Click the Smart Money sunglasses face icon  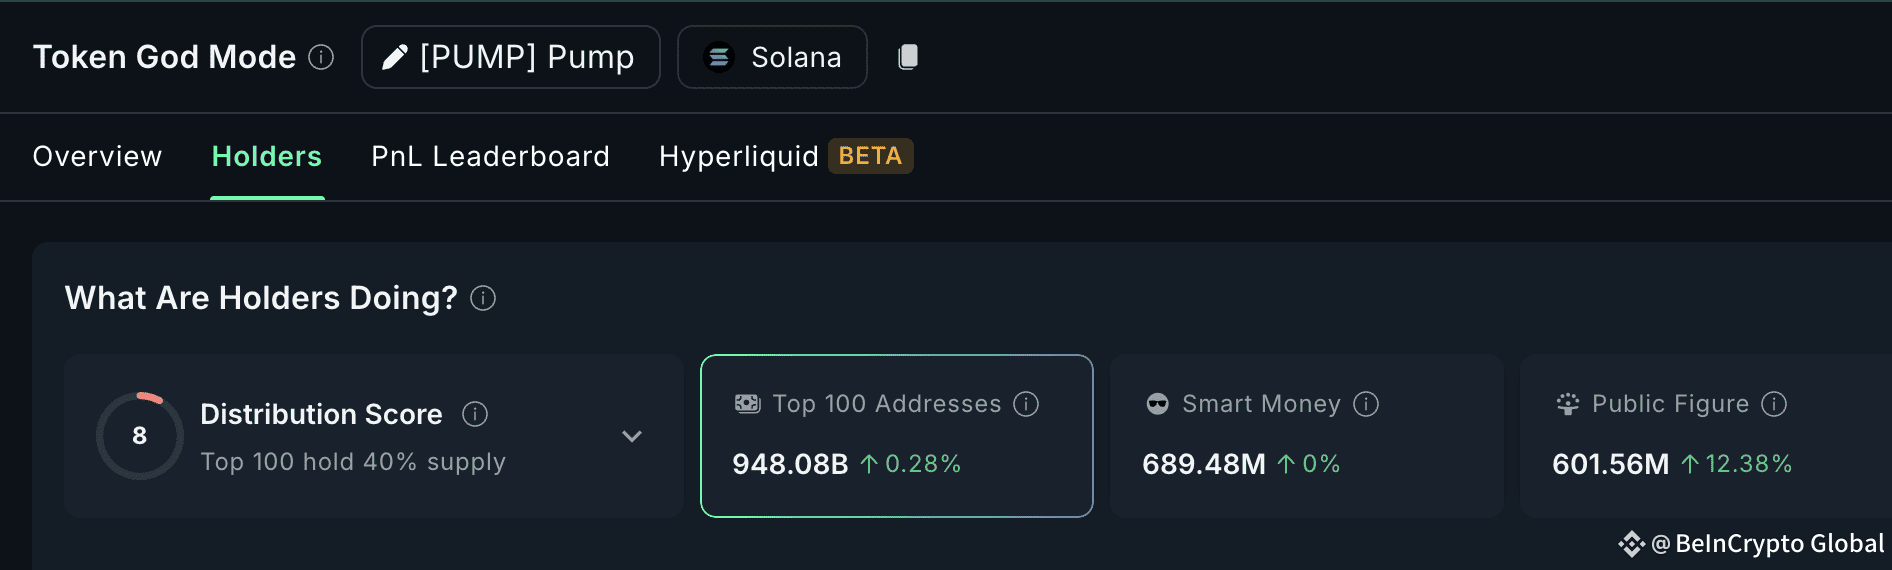(1157, 404)
